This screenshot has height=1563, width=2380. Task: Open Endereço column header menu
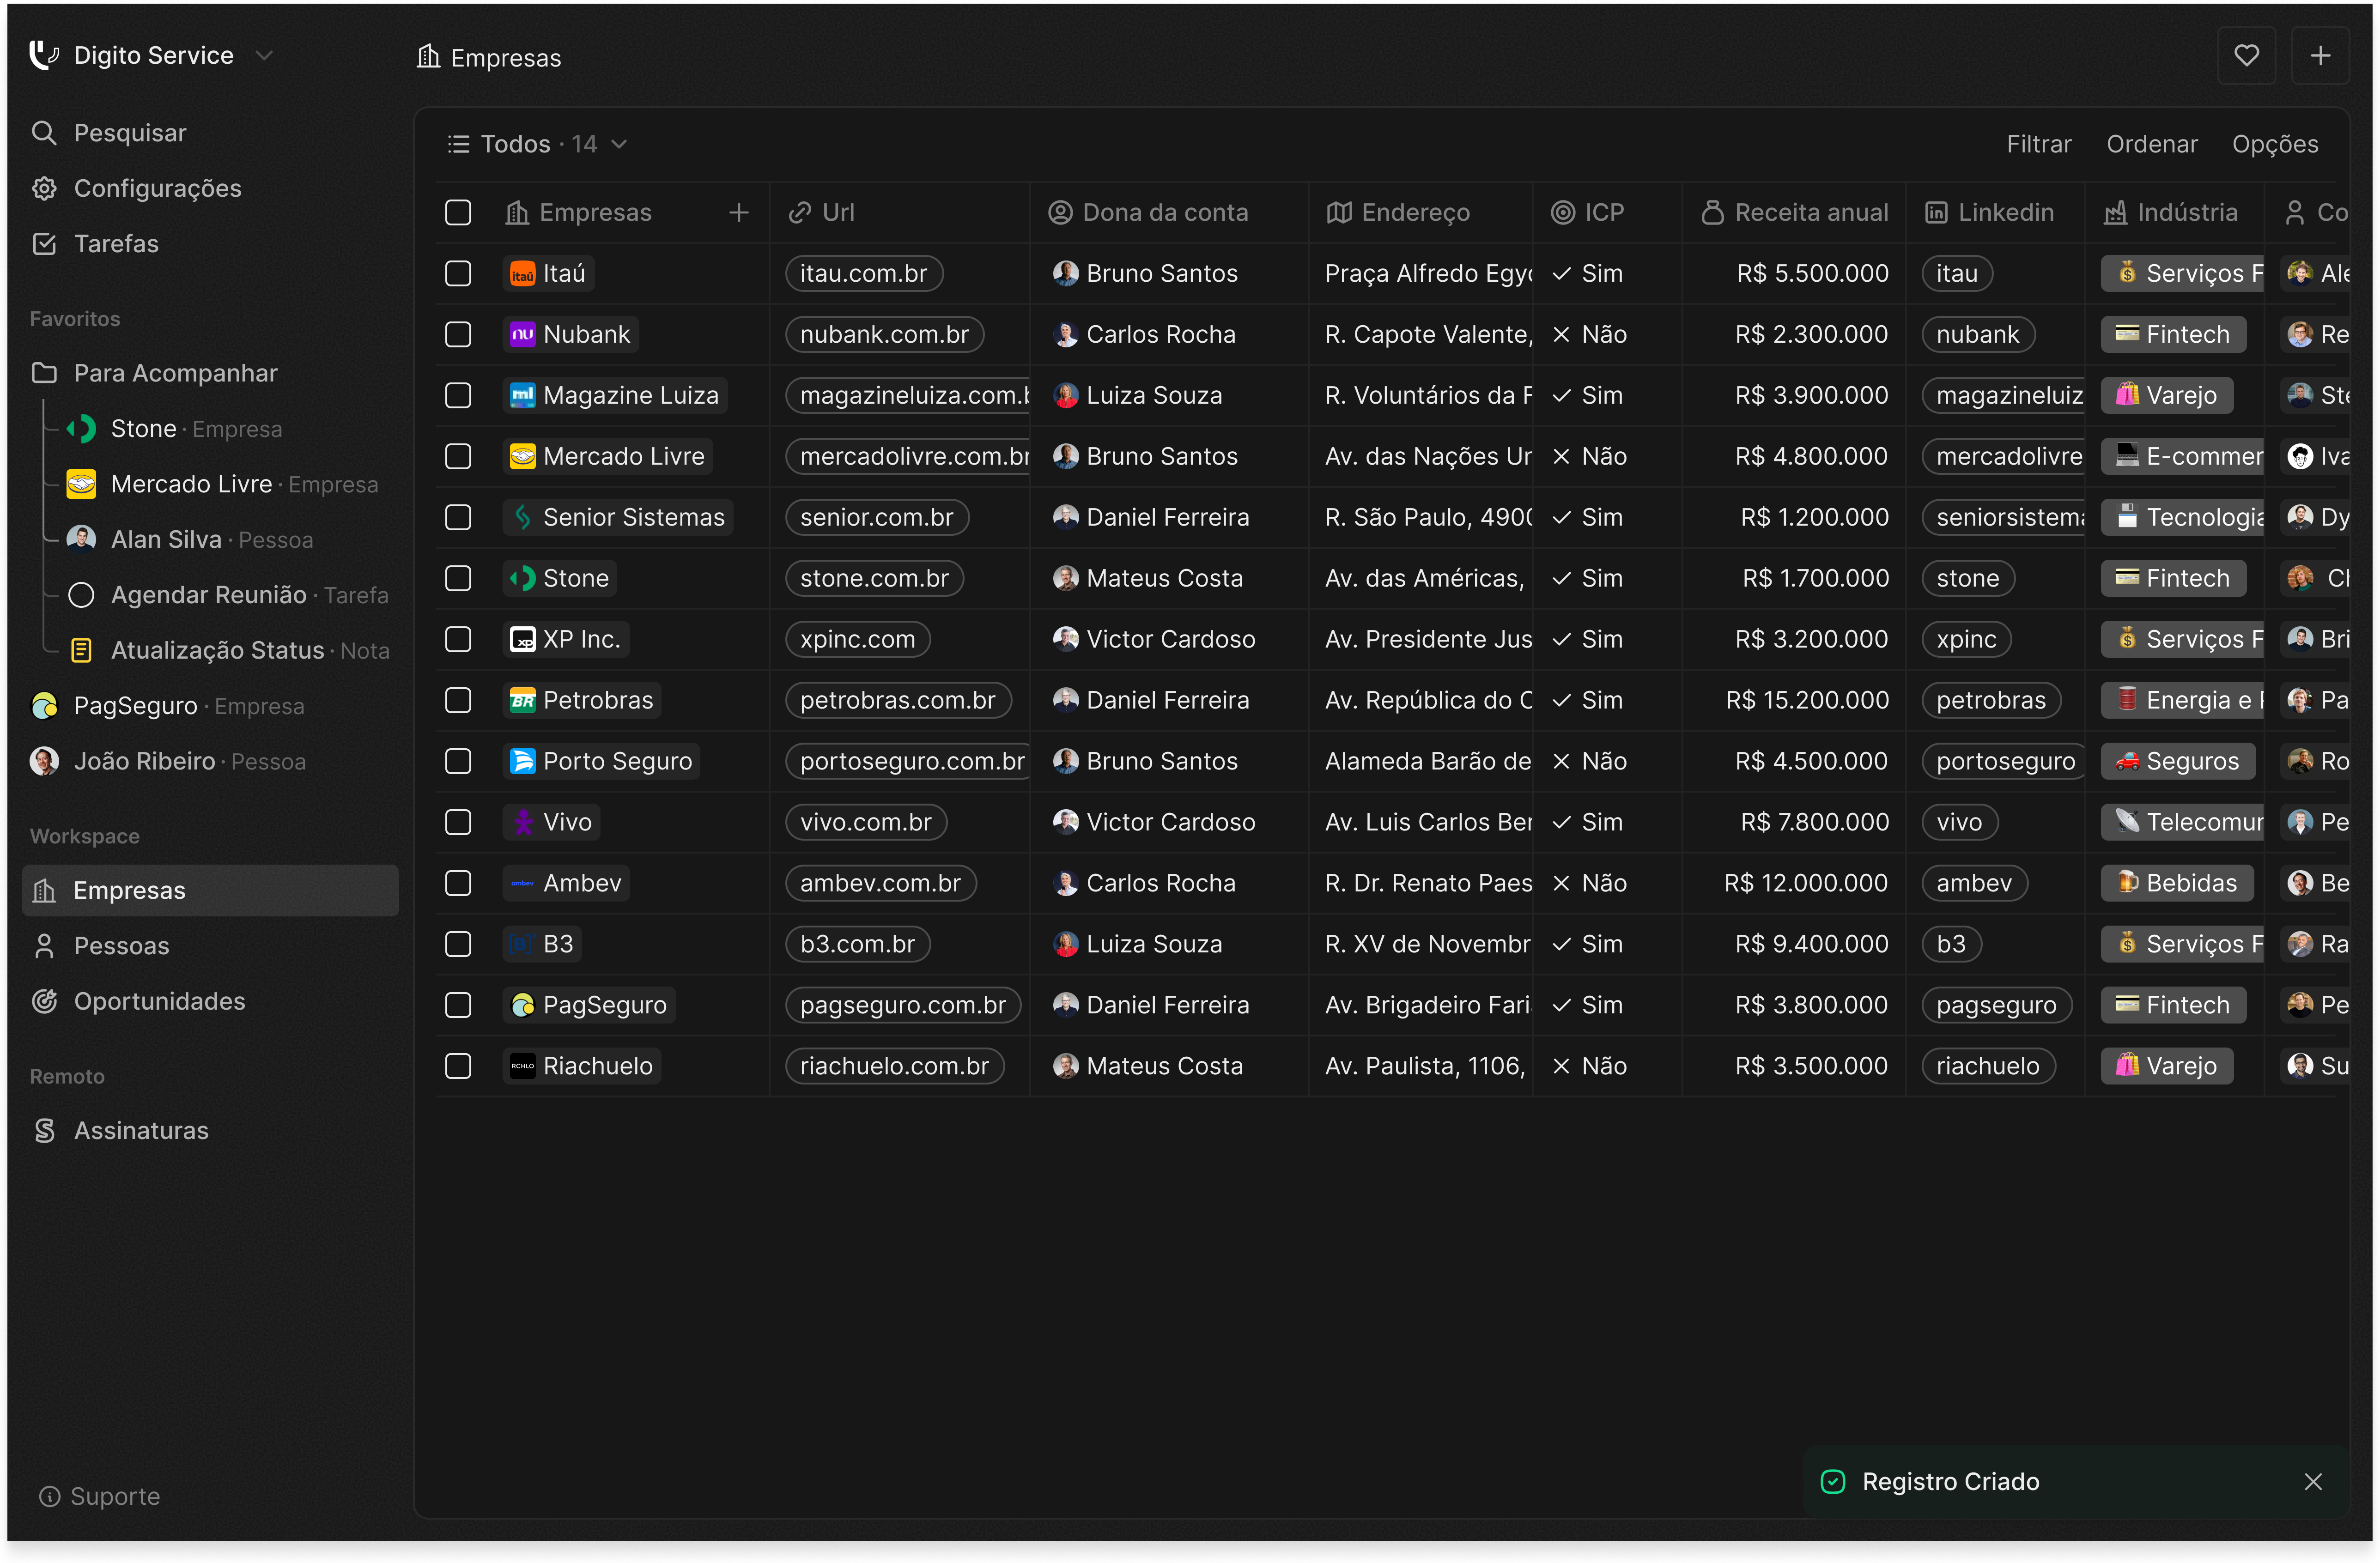[x=1420, y=212]
